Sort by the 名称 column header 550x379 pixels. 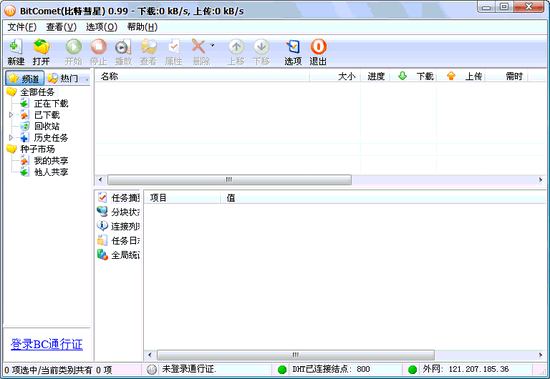point(202,76)
